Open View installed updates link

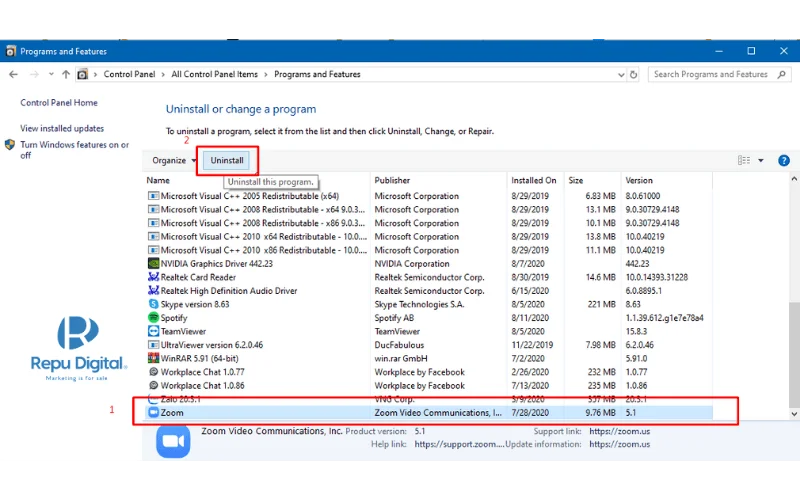62,129
